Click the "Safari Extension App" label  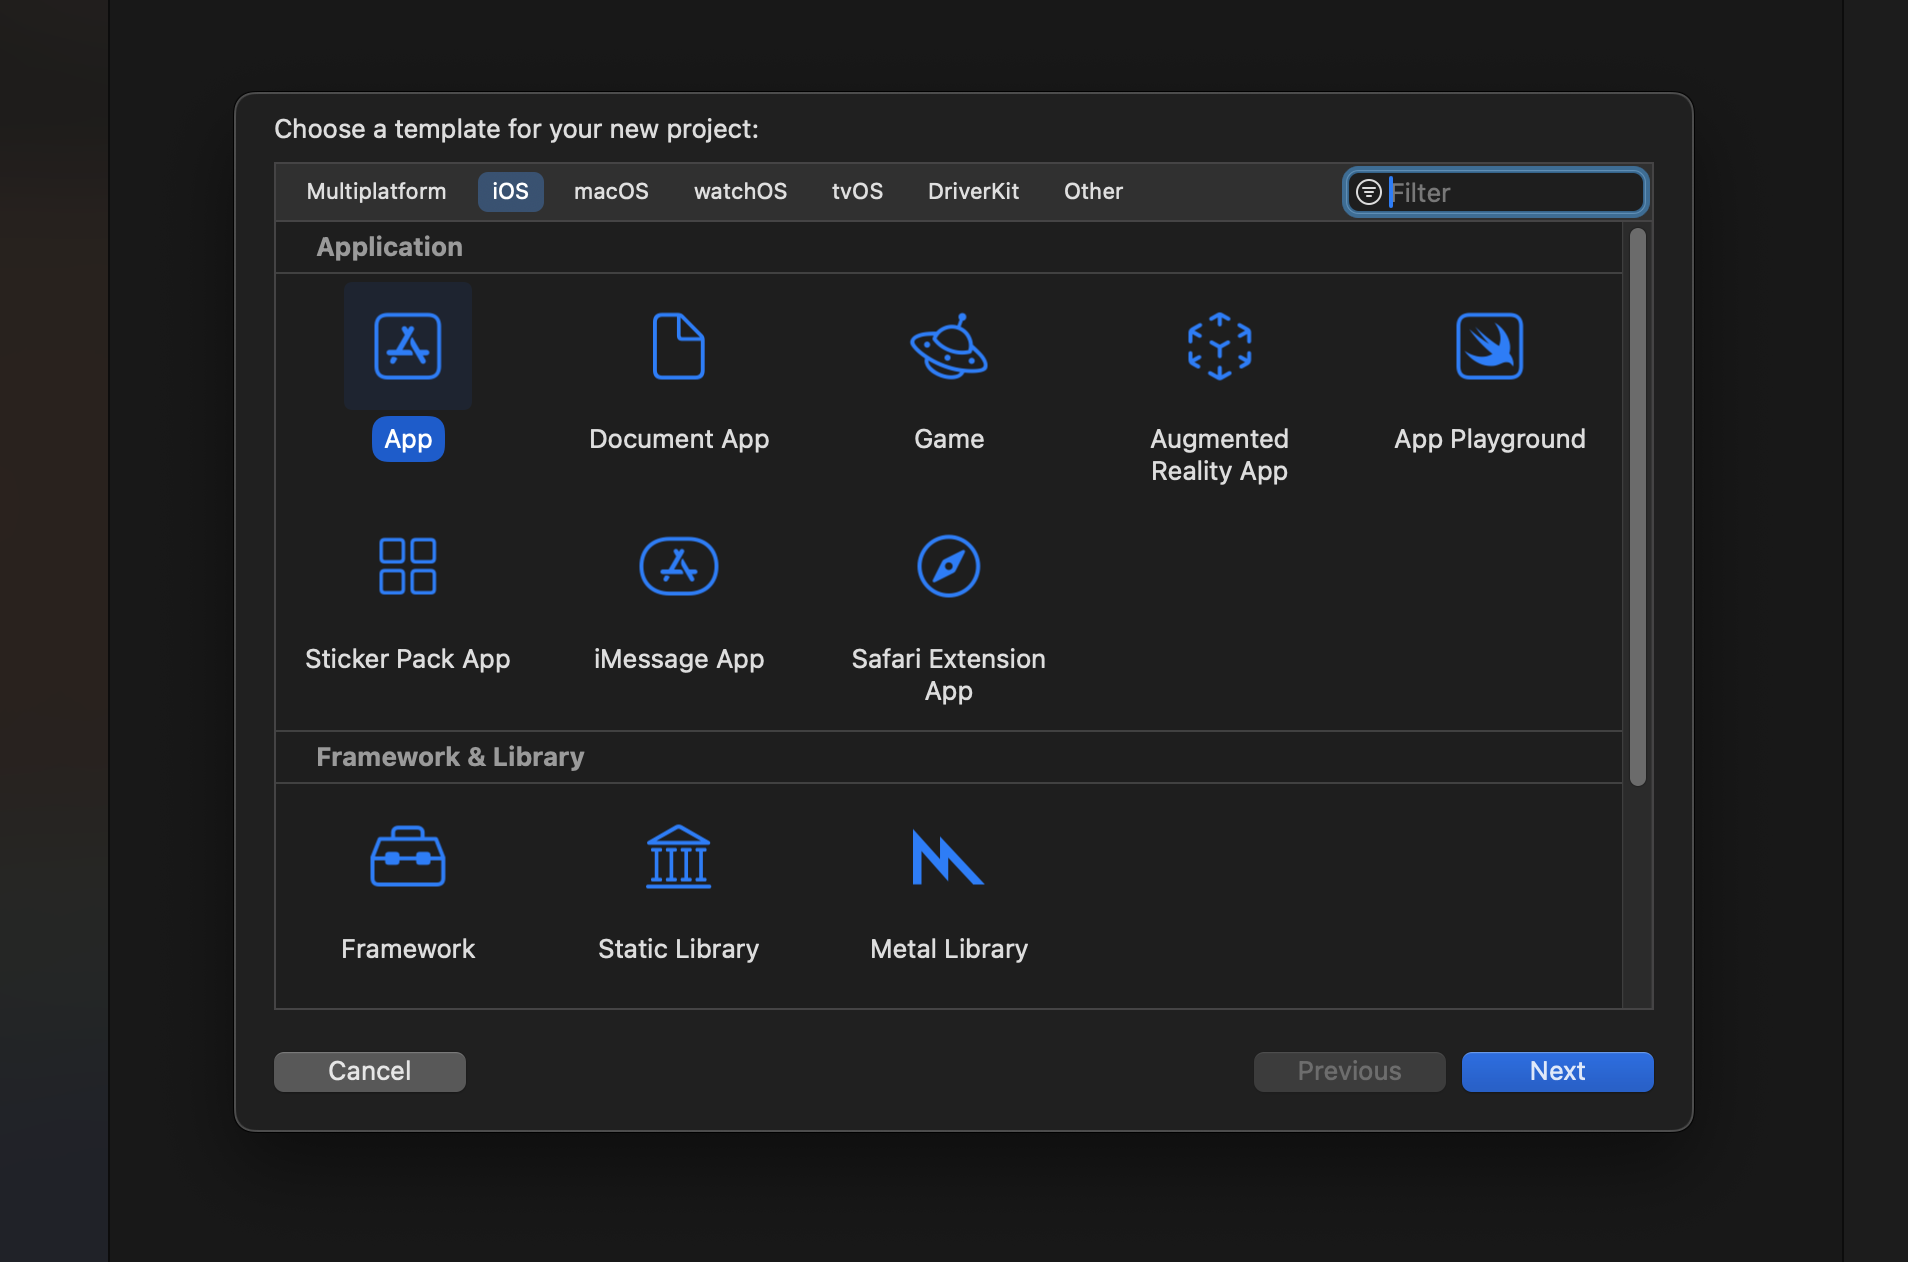coord(949,675)
